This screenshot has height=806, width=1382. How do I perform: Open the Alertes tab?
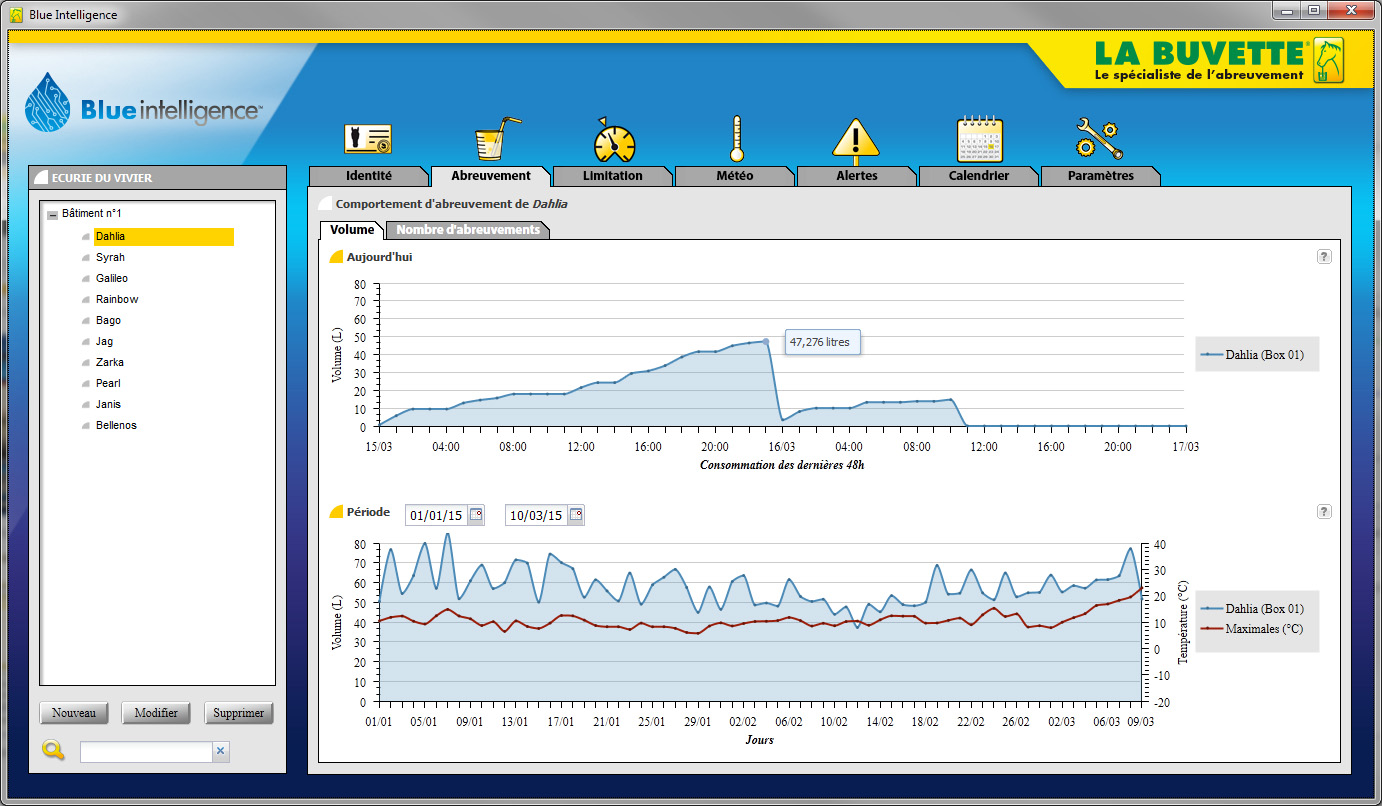click(x=856, y=176)
